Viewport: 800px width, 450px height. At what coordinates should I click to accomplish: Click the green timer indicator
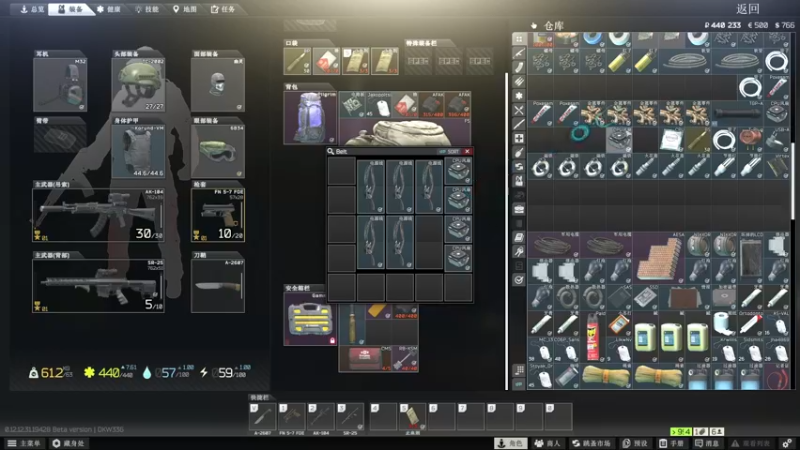[681, 432]
